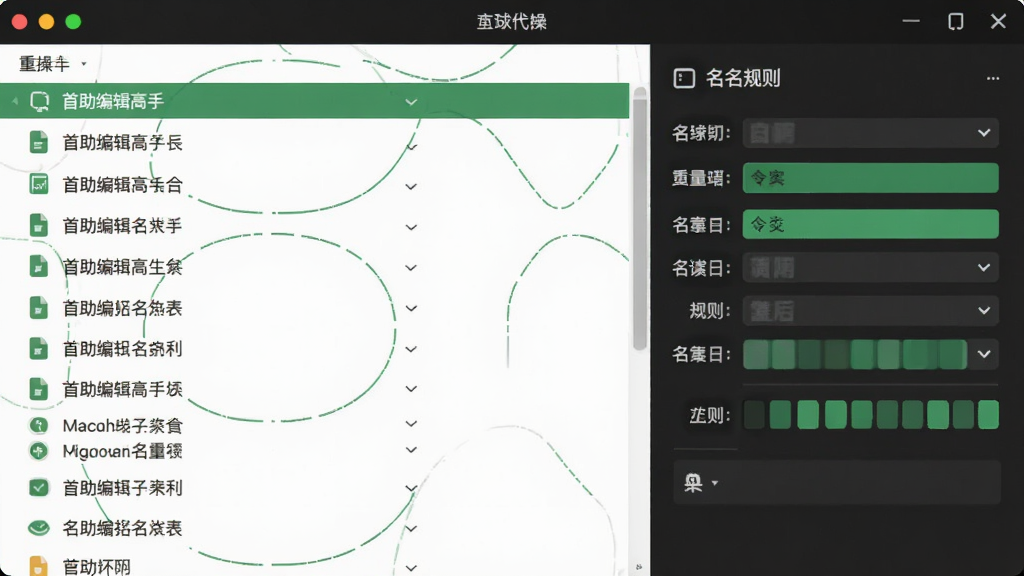Open the 规则 dropdown
Screen dimensions: 1024x576
(871, 311)
